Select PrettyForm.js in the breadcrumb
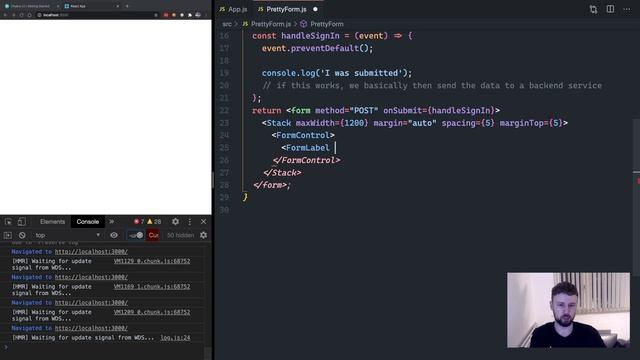The width and height of the screenshot is (640, 360). coord(271,24)
